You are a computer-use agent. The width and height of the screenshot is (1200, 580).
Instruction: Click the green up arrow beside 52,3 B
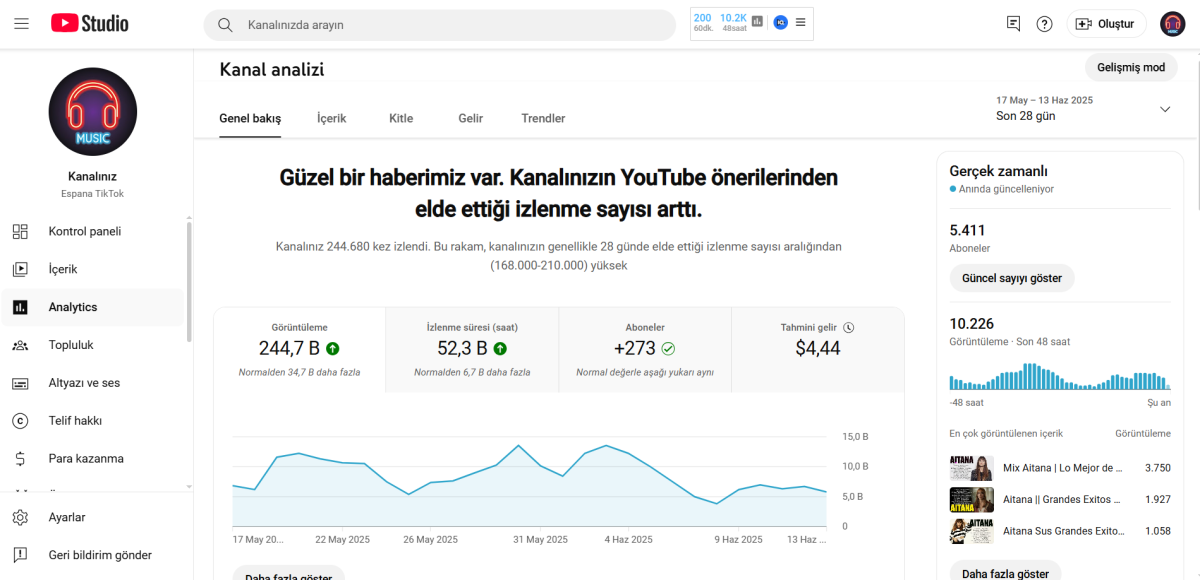[500, 349]
